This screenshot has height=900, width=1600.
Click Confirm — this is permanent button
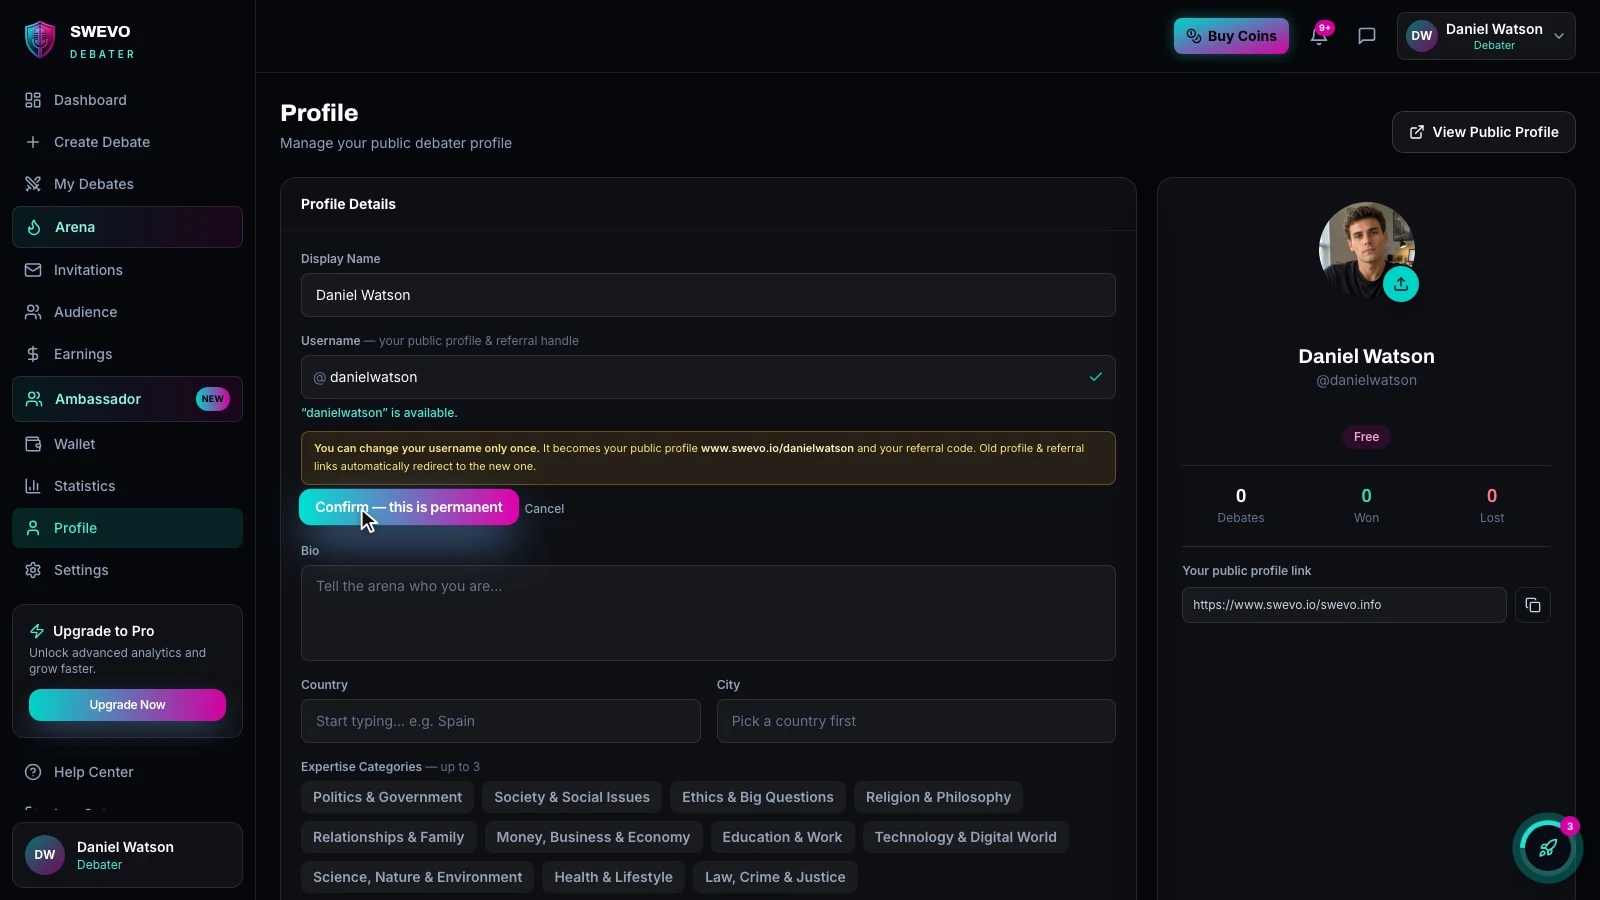point(409,507)
